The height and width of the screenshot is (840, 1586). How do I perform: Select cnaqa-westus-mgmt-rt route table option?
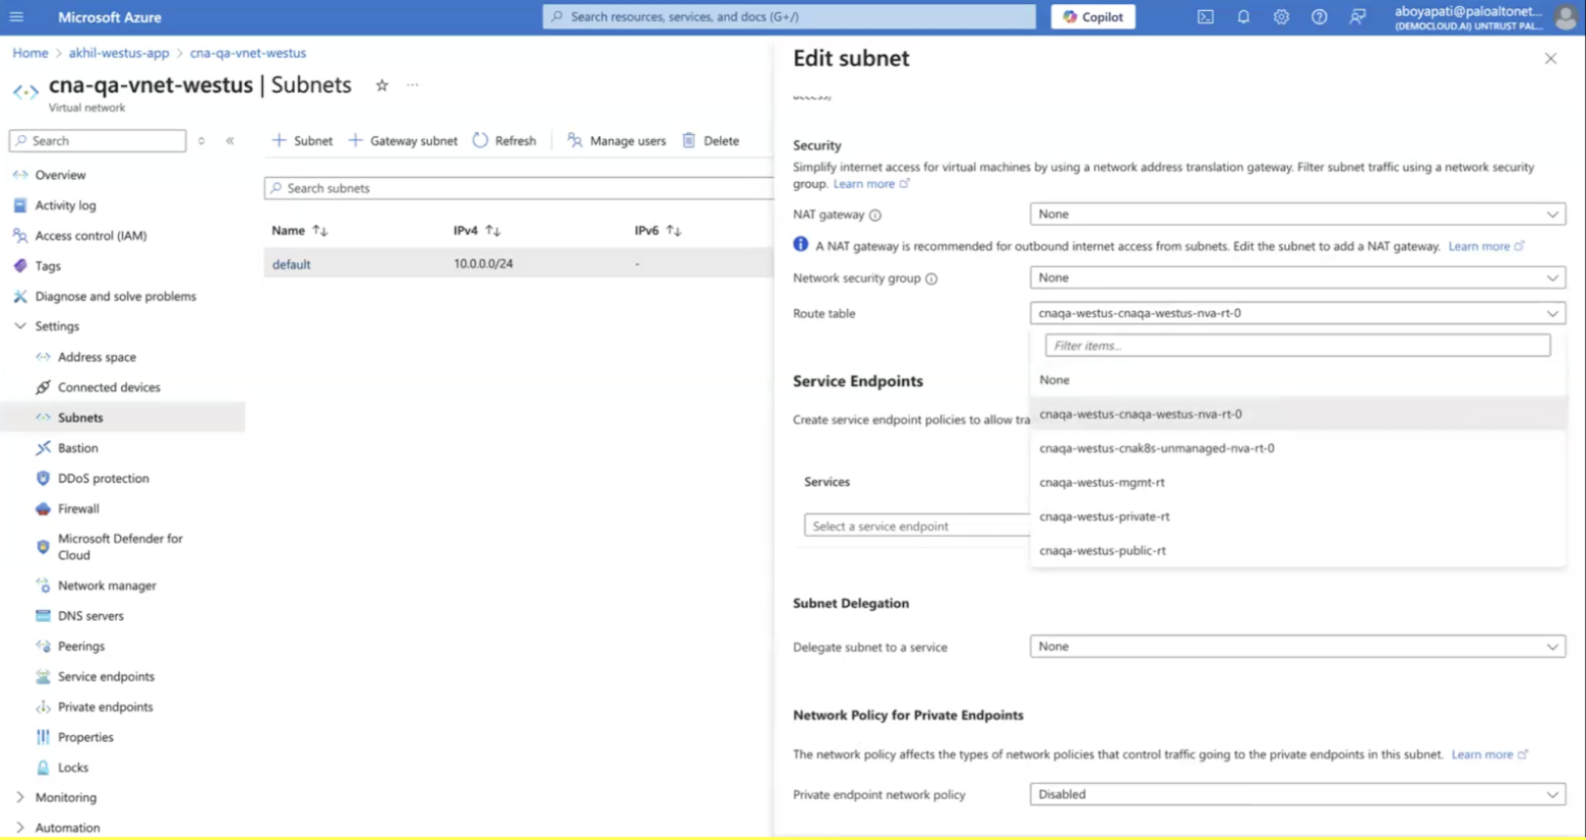1102,482
